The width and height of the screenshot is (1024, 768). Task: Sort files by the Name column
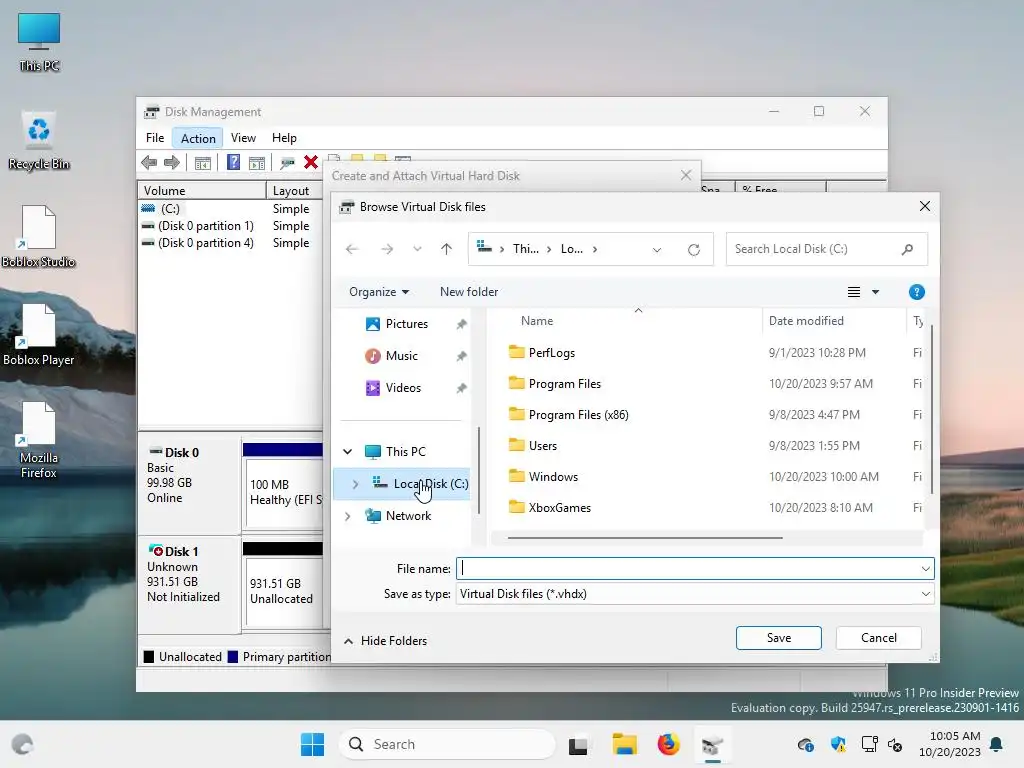[x=537, y=321]
